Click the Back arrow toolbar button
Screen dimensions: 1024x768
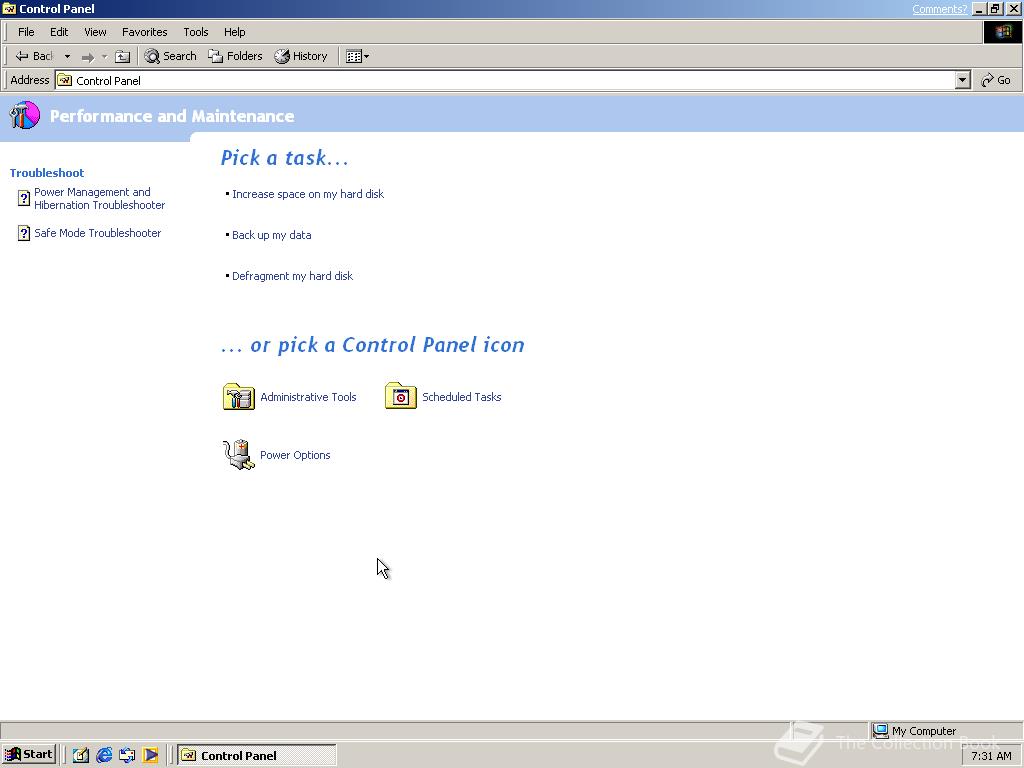(34, 56)
